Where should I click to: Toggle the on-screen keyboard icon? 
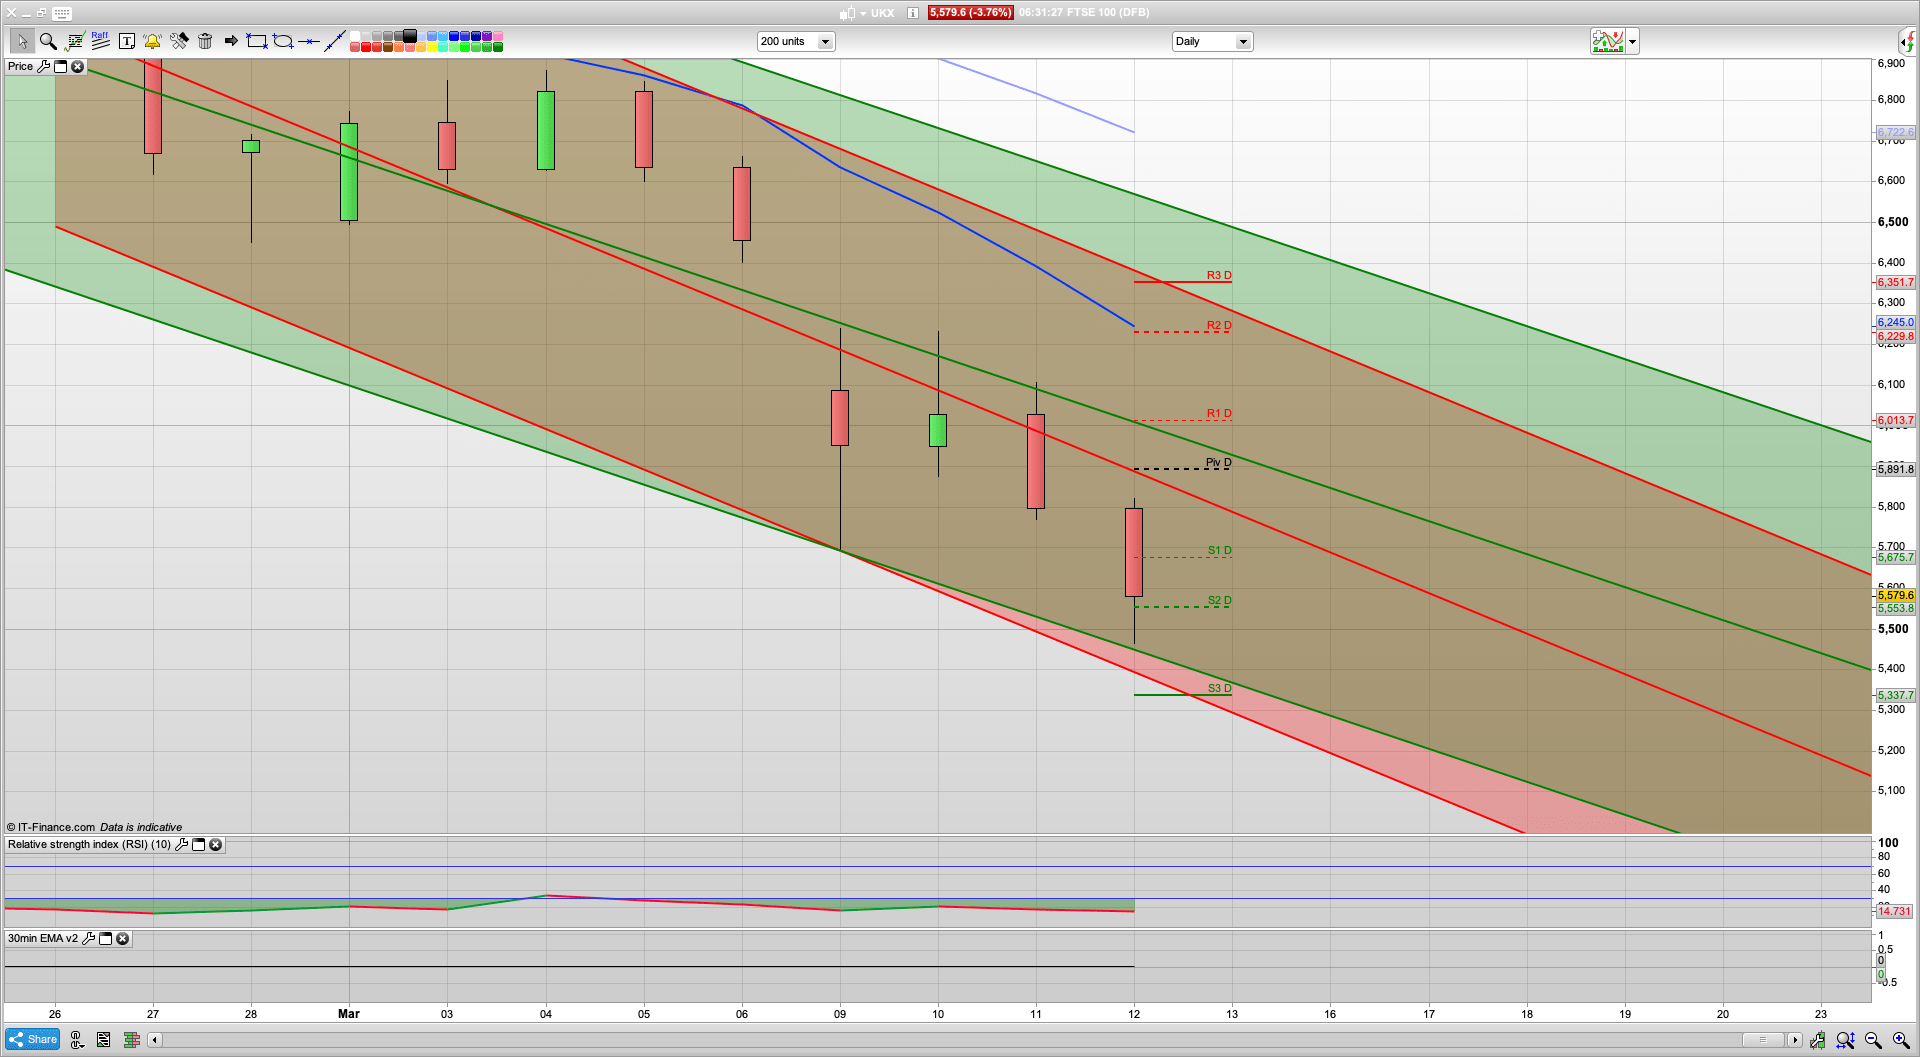[62, 13]
